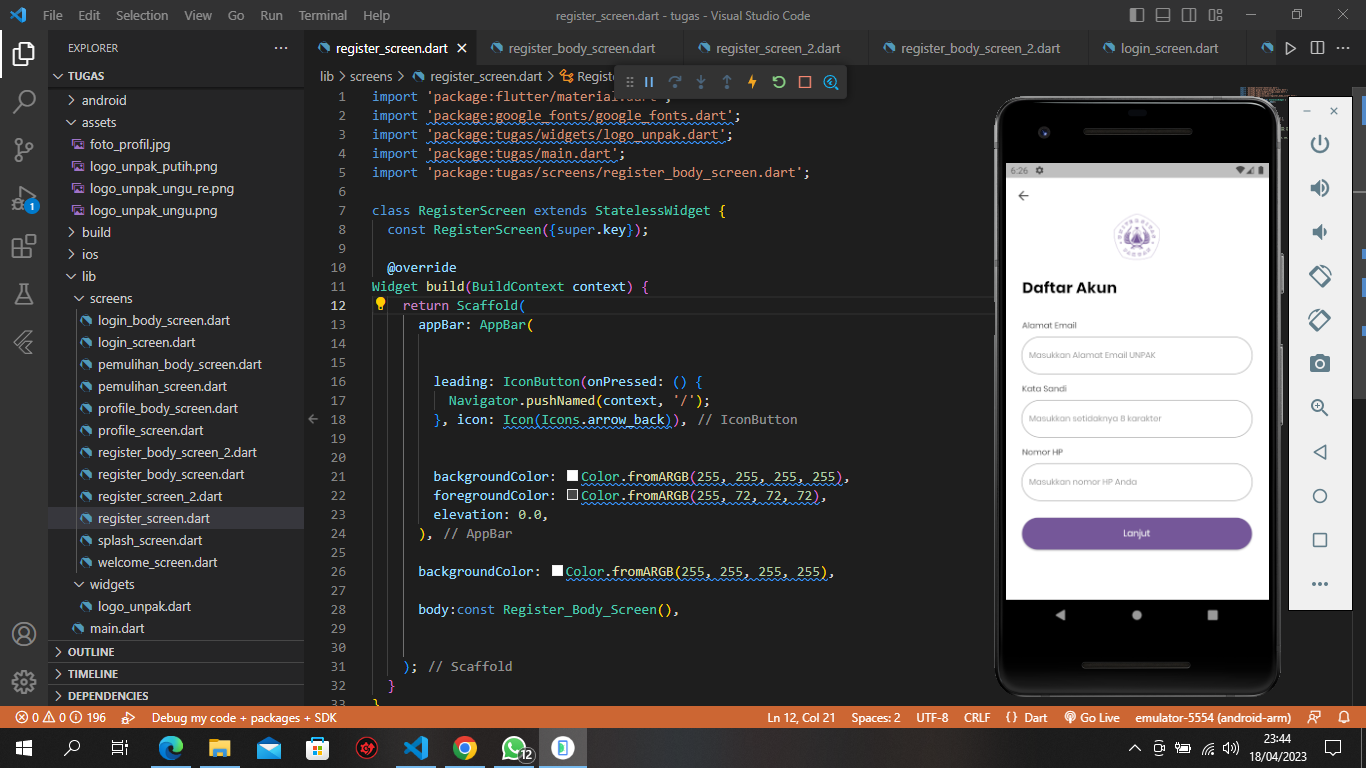The width and height of the screenshot is (1366, 768).
Task: Restart the debug session
Action: pos(779,82)
